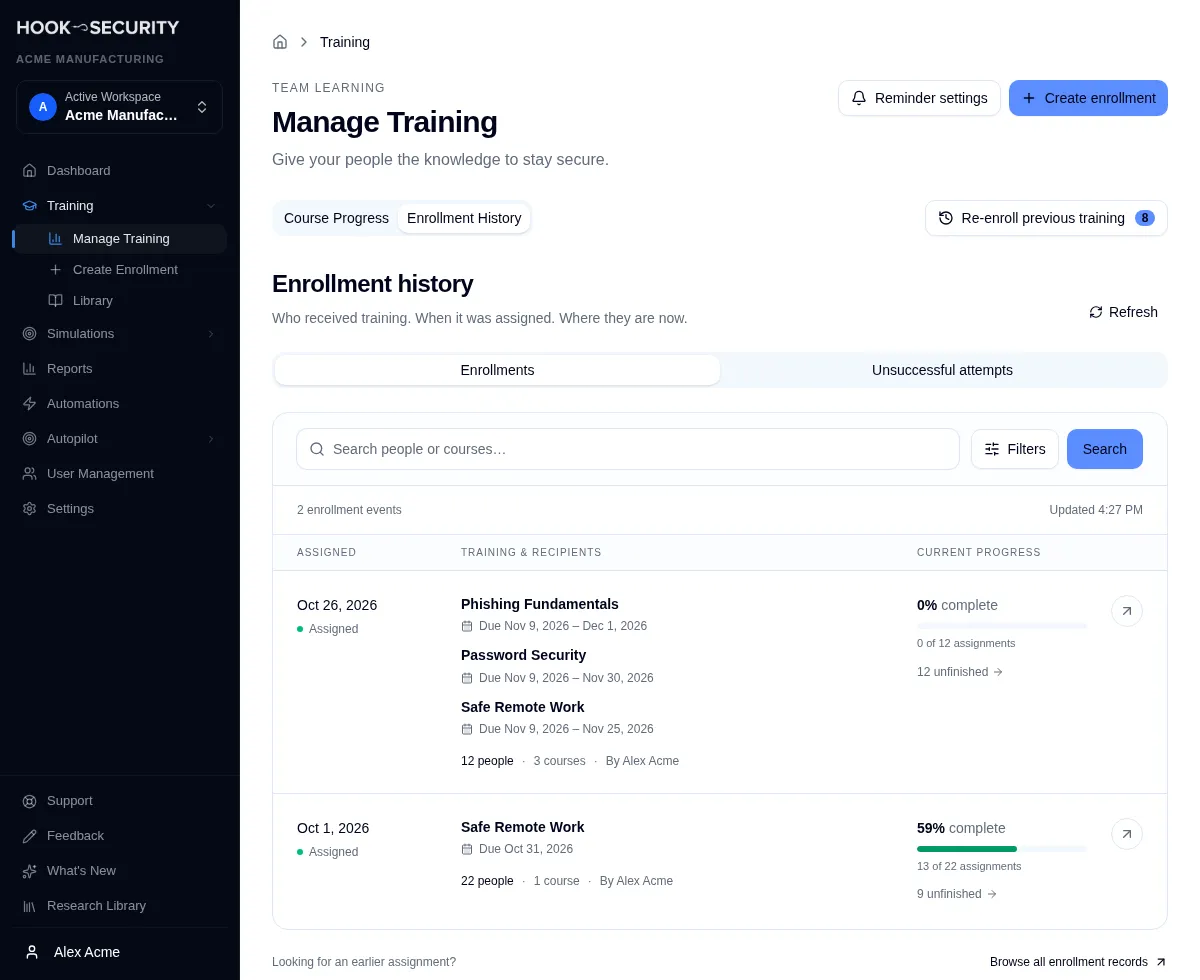Click the Alex Acme profile icon

(x=32, y=952)
